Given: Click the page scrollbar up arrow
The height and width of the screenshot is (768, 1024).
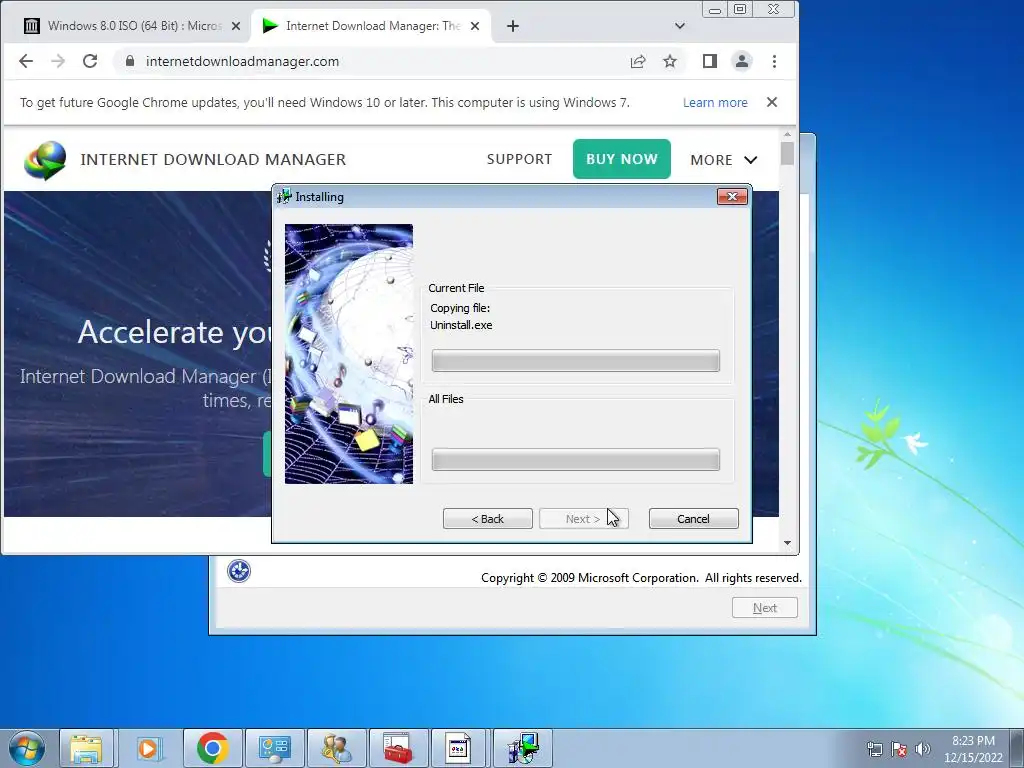Looking at the screenshot, I should tap(787, 134).
